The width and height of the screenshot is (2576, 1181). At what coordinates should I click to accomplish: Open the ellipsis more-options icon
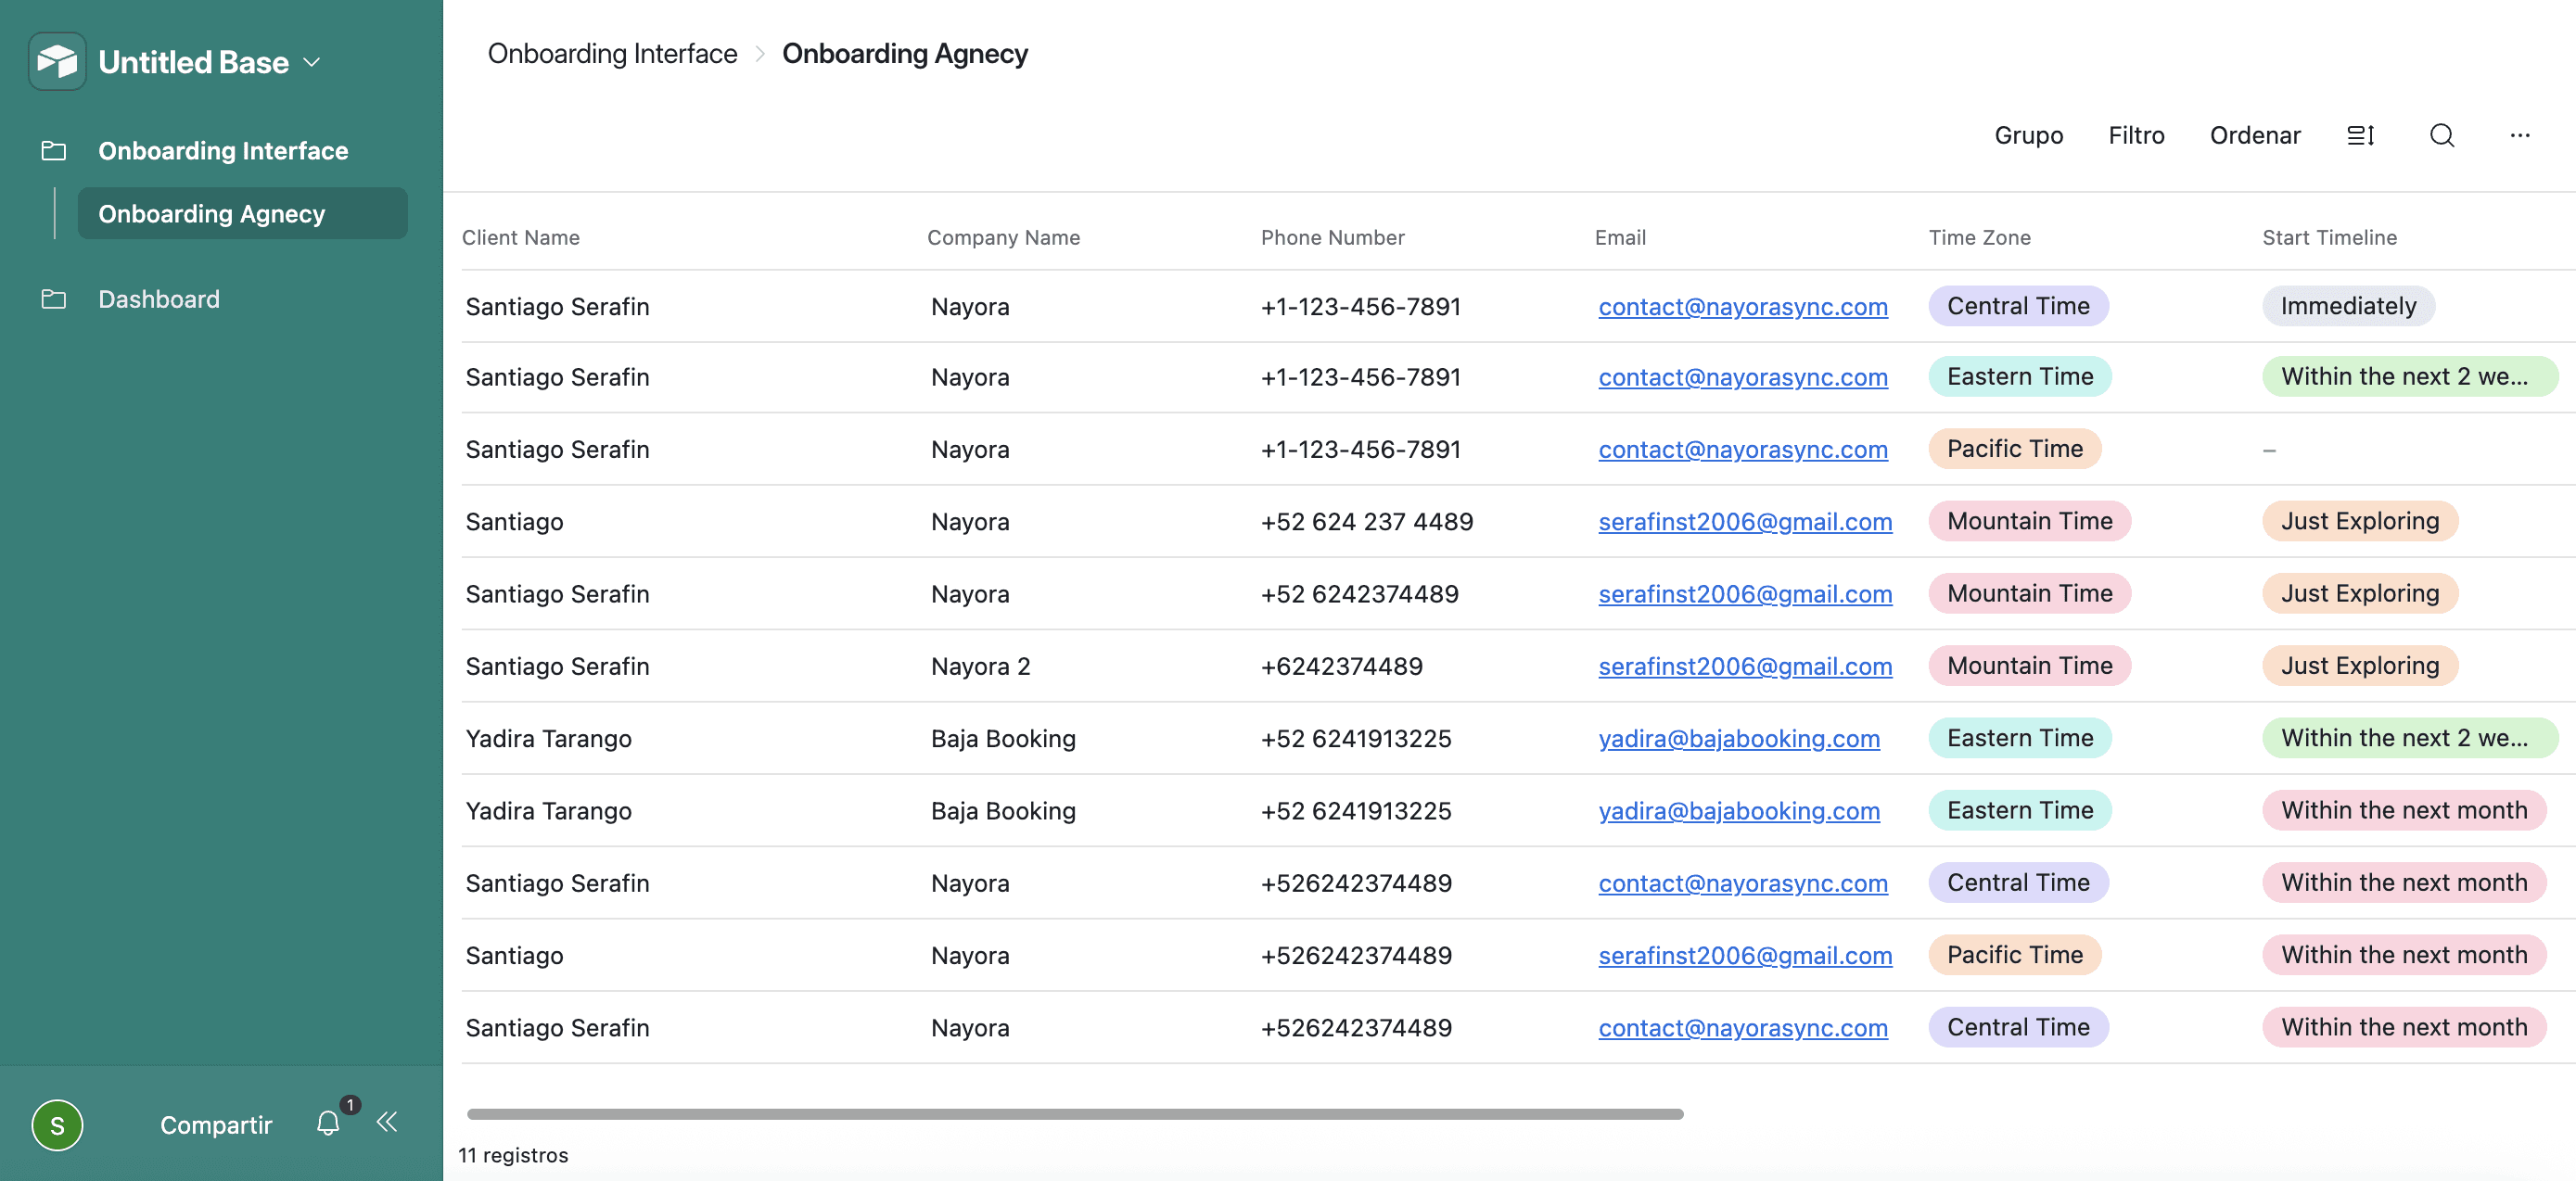pyautogui.click(x=2520, y=135)
